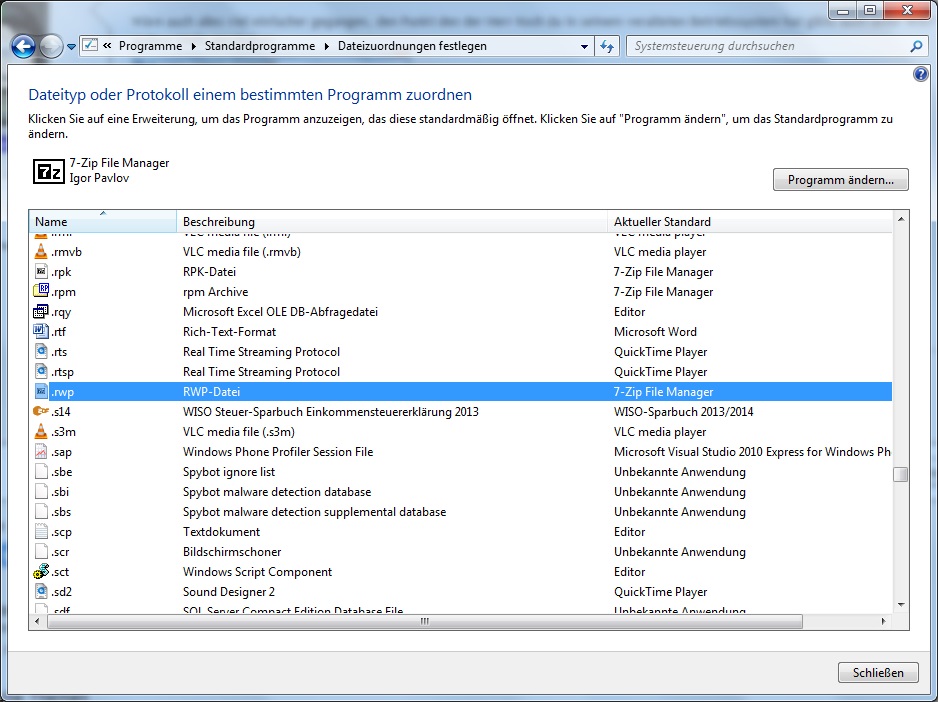Viewport: 938px width, 702px height.
Task: Select the Bildschirmschoner row
Action: tap(460, 552)
